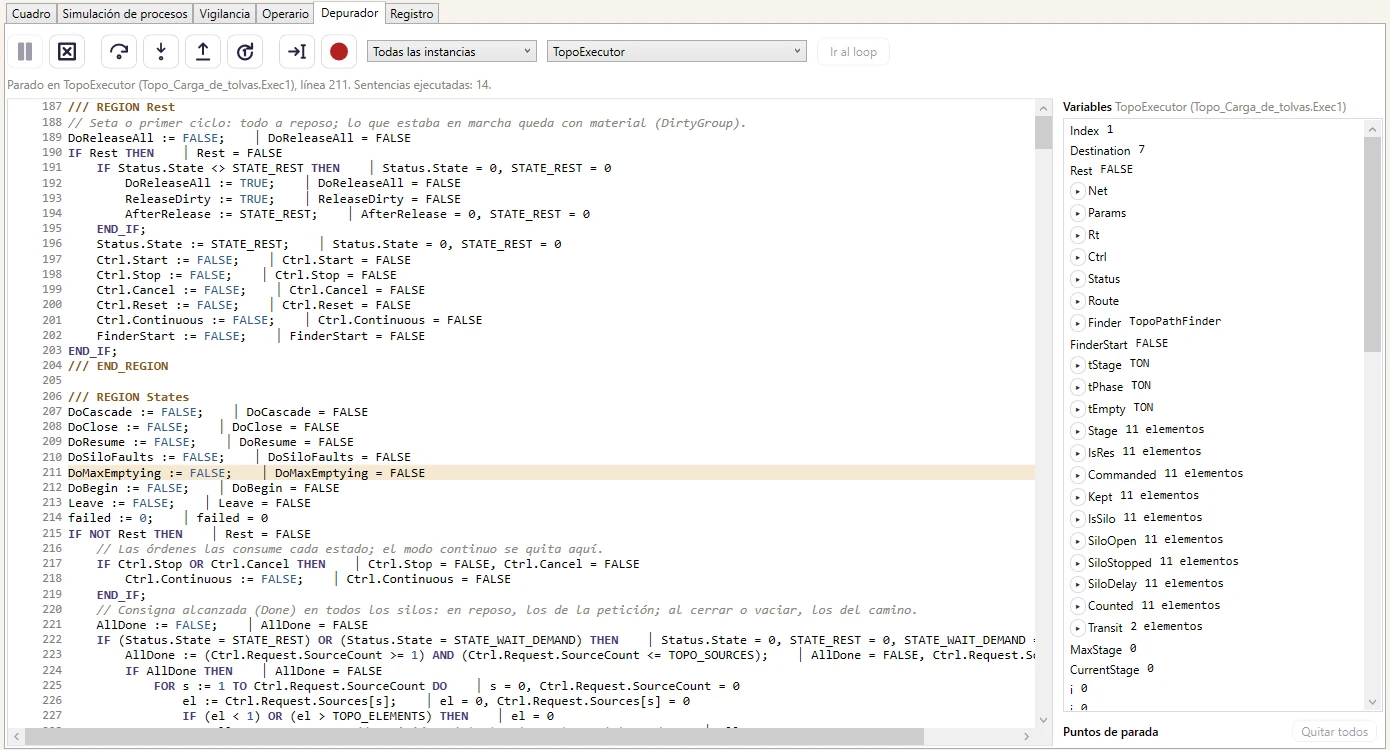The width and height of the screenshot is (1390, 750).
Task: Expand the tStage TON variable
Action: point(1078,365)
